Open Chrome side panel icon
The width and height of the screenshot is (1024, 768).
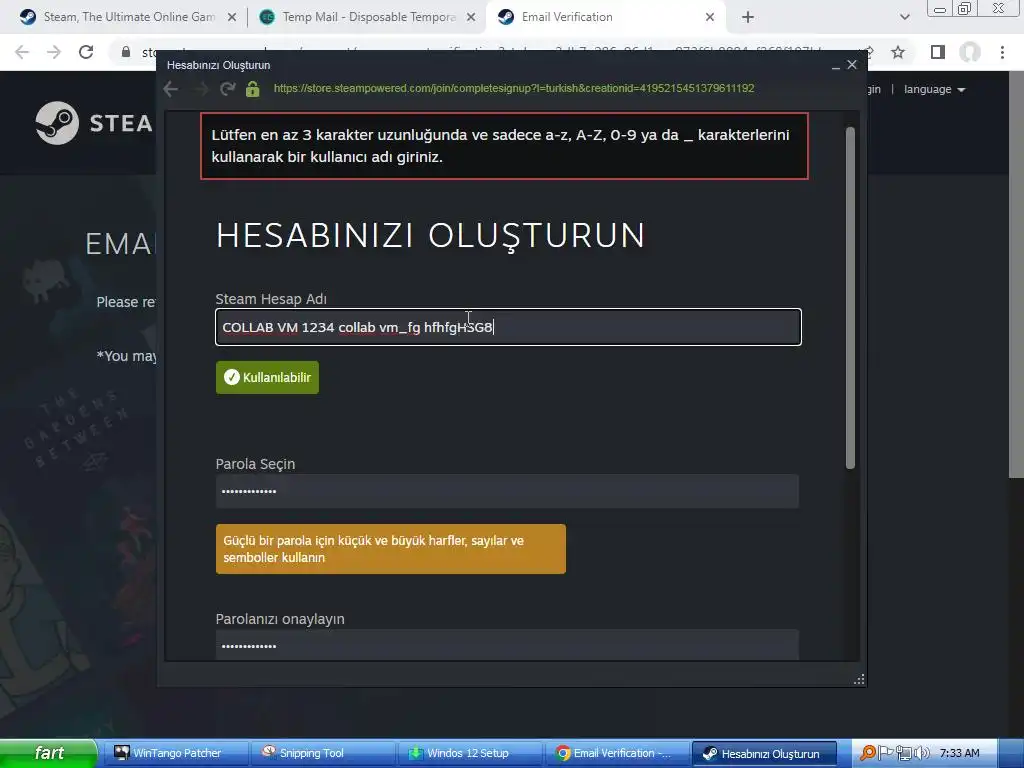coord(938,52)
